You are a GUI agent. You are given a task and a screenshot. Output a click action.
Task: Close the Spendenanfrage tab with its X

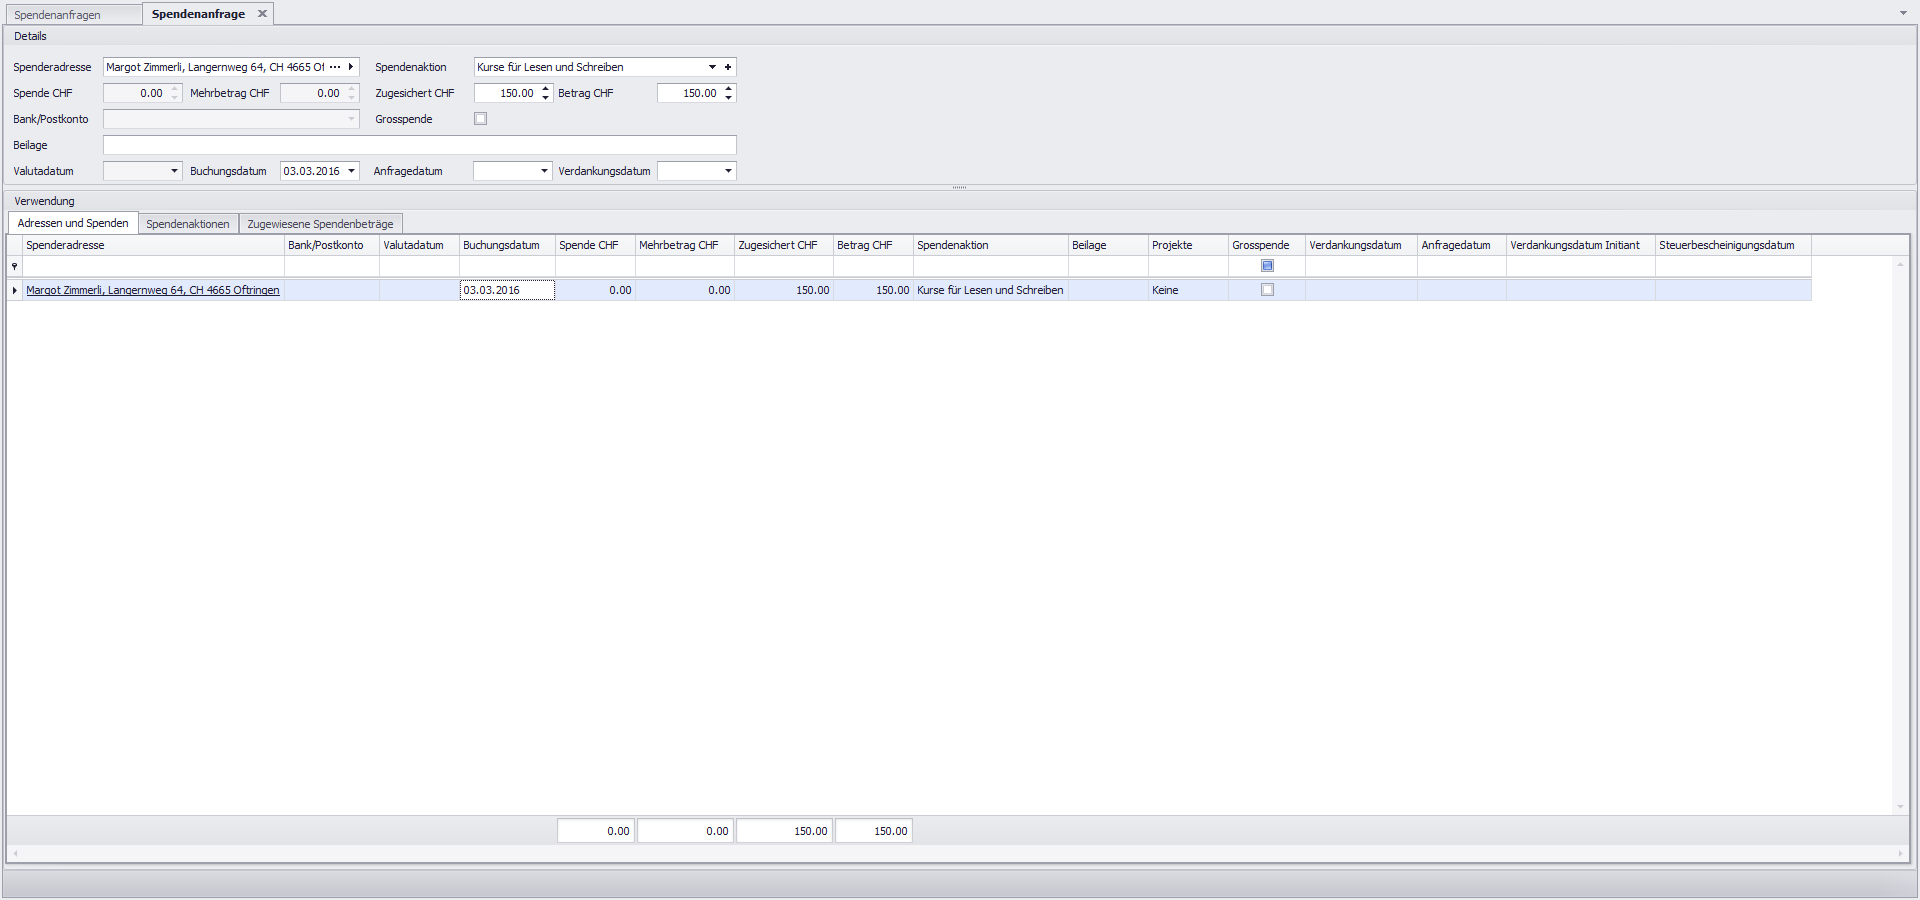262,14
